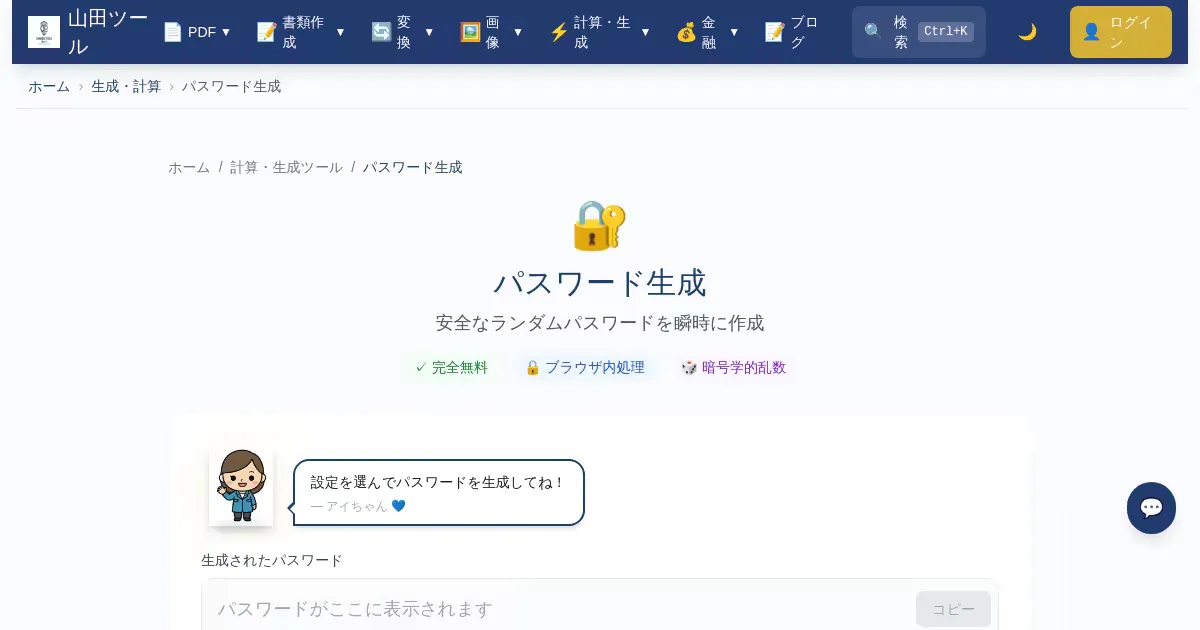This screenshot has height=630, width=1200.
Task: Open the 画像 menu
Action: (517, 32)
